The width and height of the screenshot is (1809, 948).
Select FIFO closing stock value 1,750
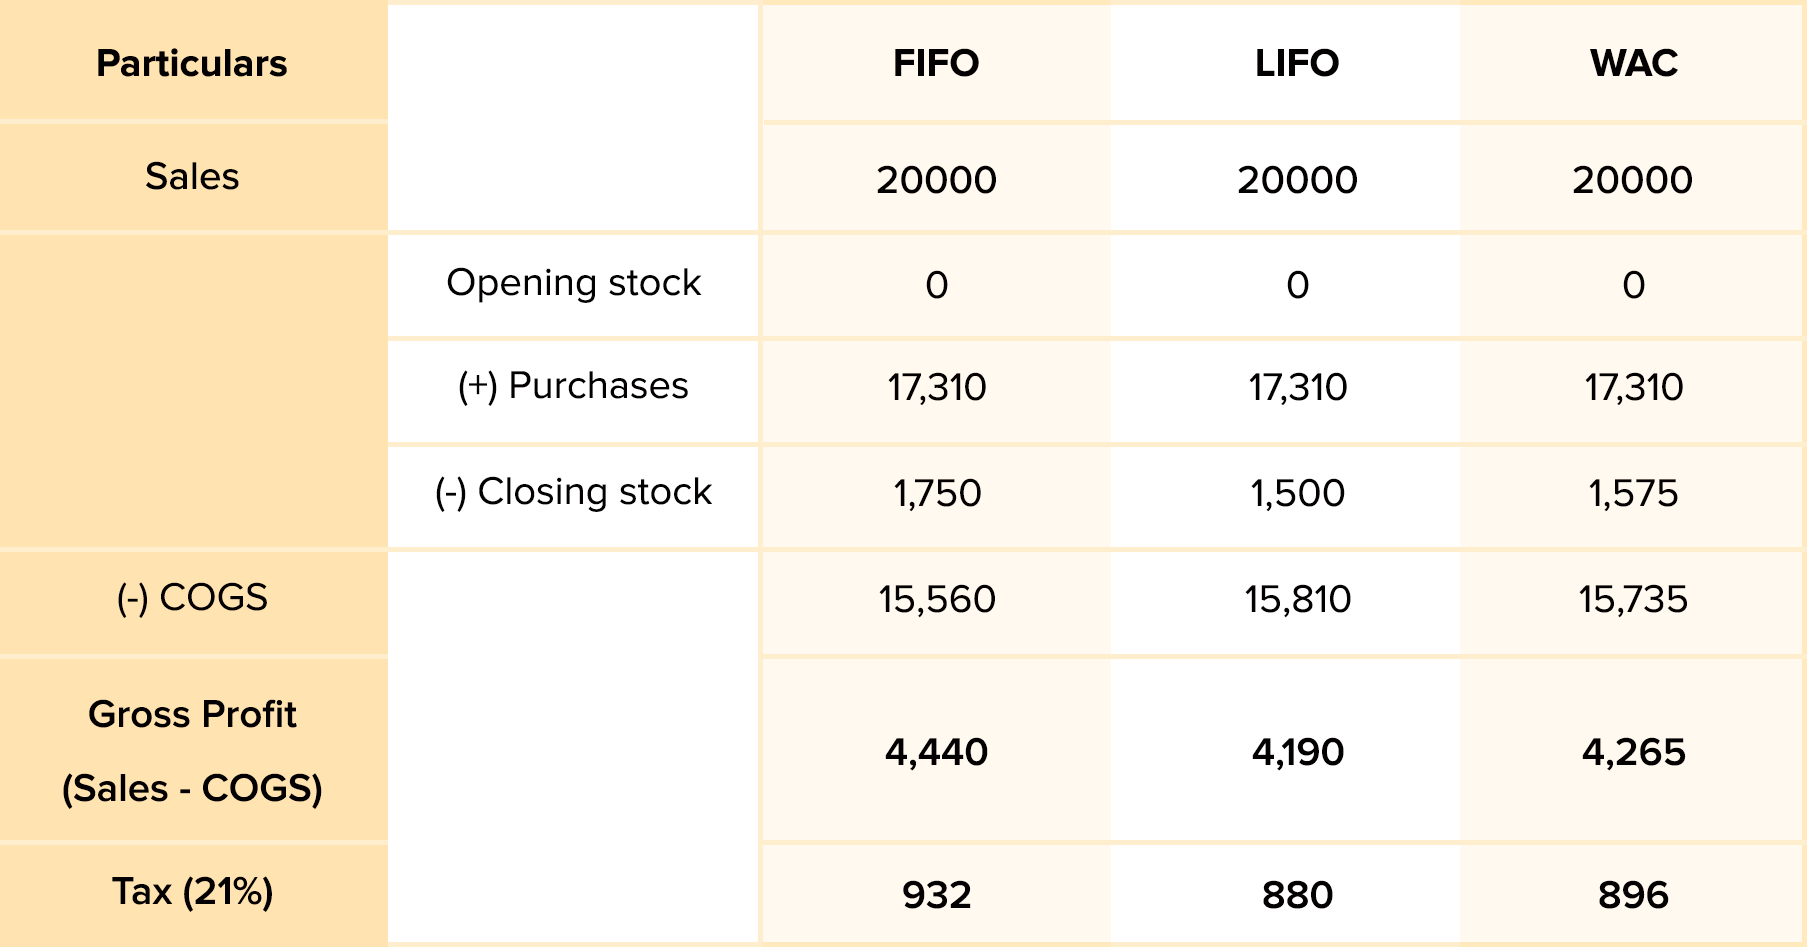(937, 493)
